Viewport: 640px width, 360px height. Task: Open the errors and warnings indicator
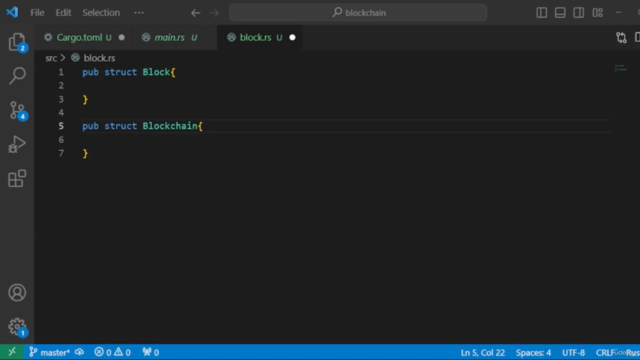pos(112,352)
